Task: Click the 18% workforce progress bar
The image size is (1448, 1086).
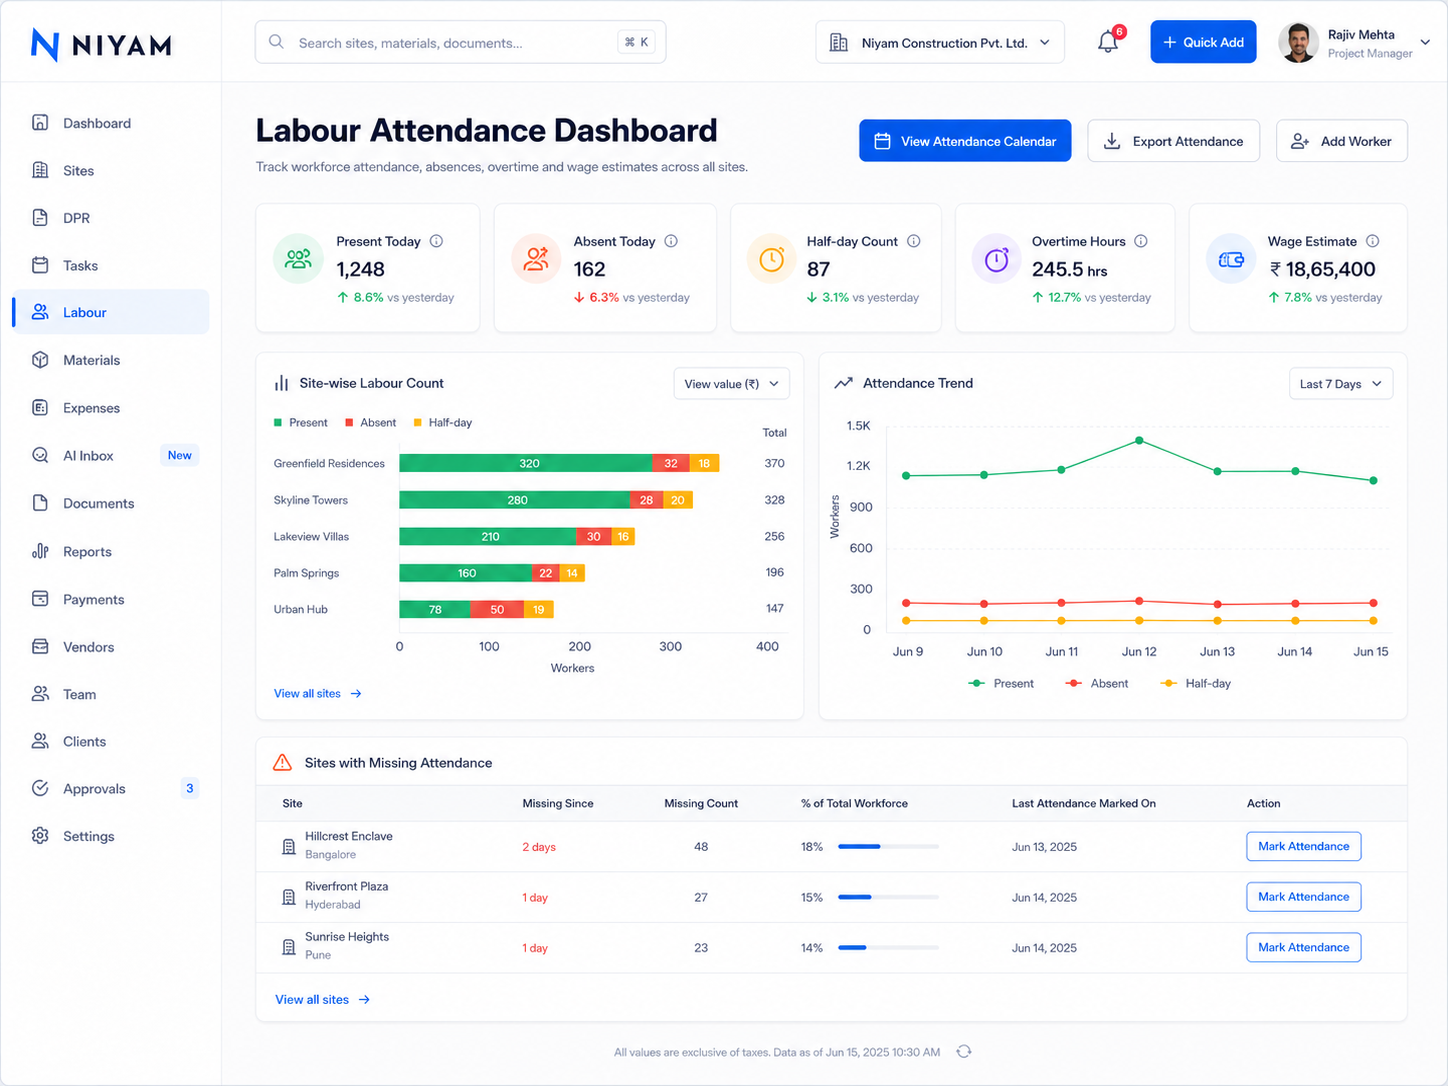Action: click(888, 847)
